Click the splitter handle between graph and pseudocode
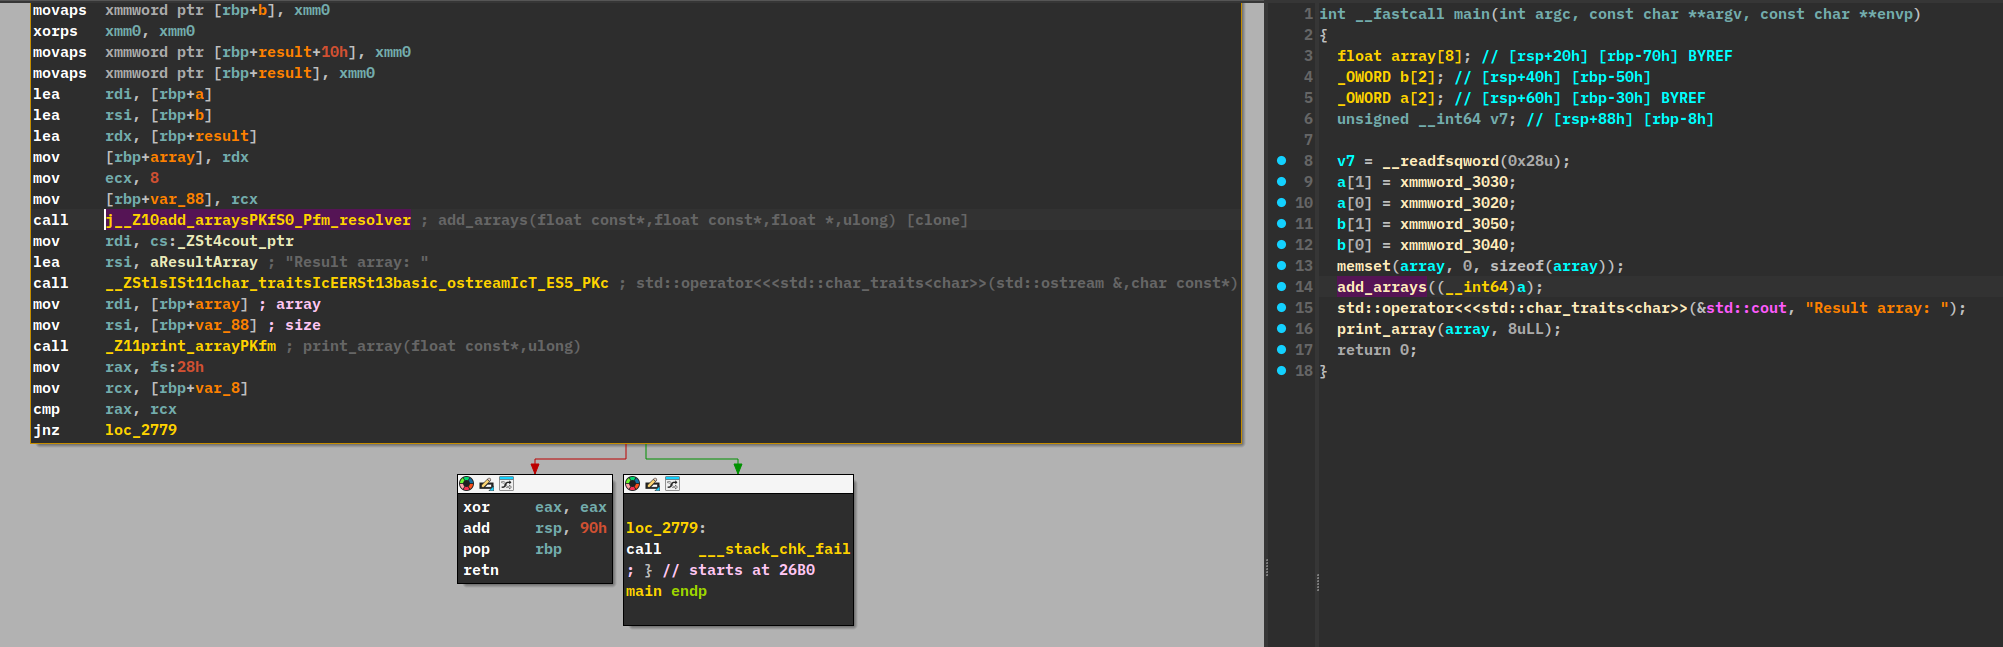The width and height of the screenshot is (2003, 647). tap(1266, 567)
